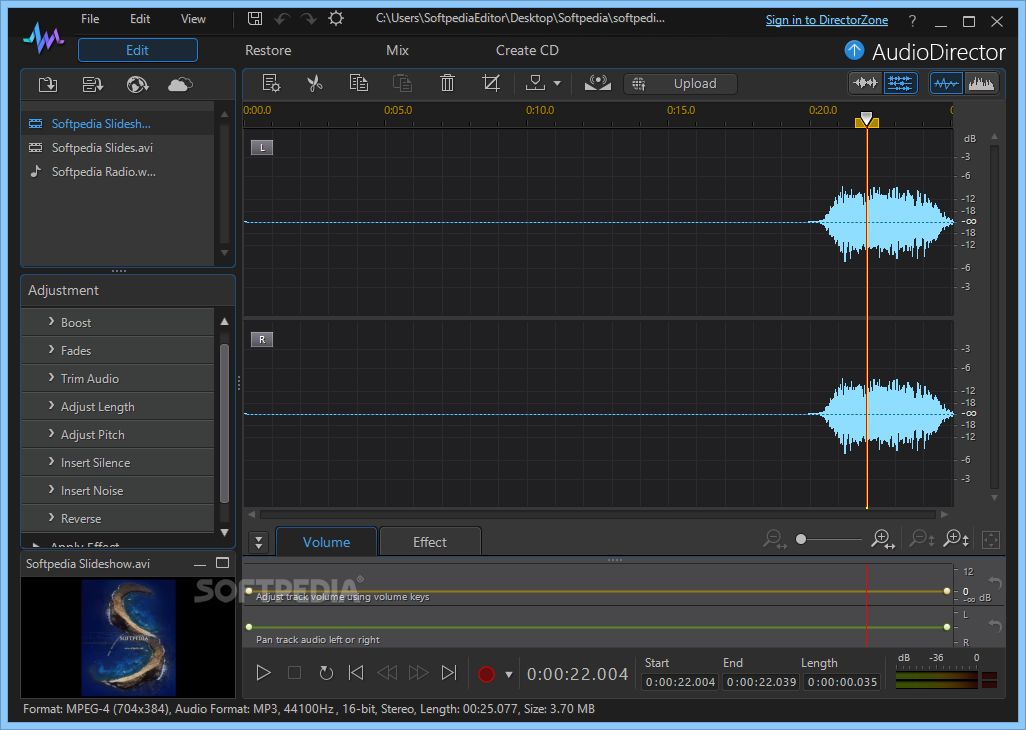
Task: Copy the selection using the Copy icon
Action: 359,83
